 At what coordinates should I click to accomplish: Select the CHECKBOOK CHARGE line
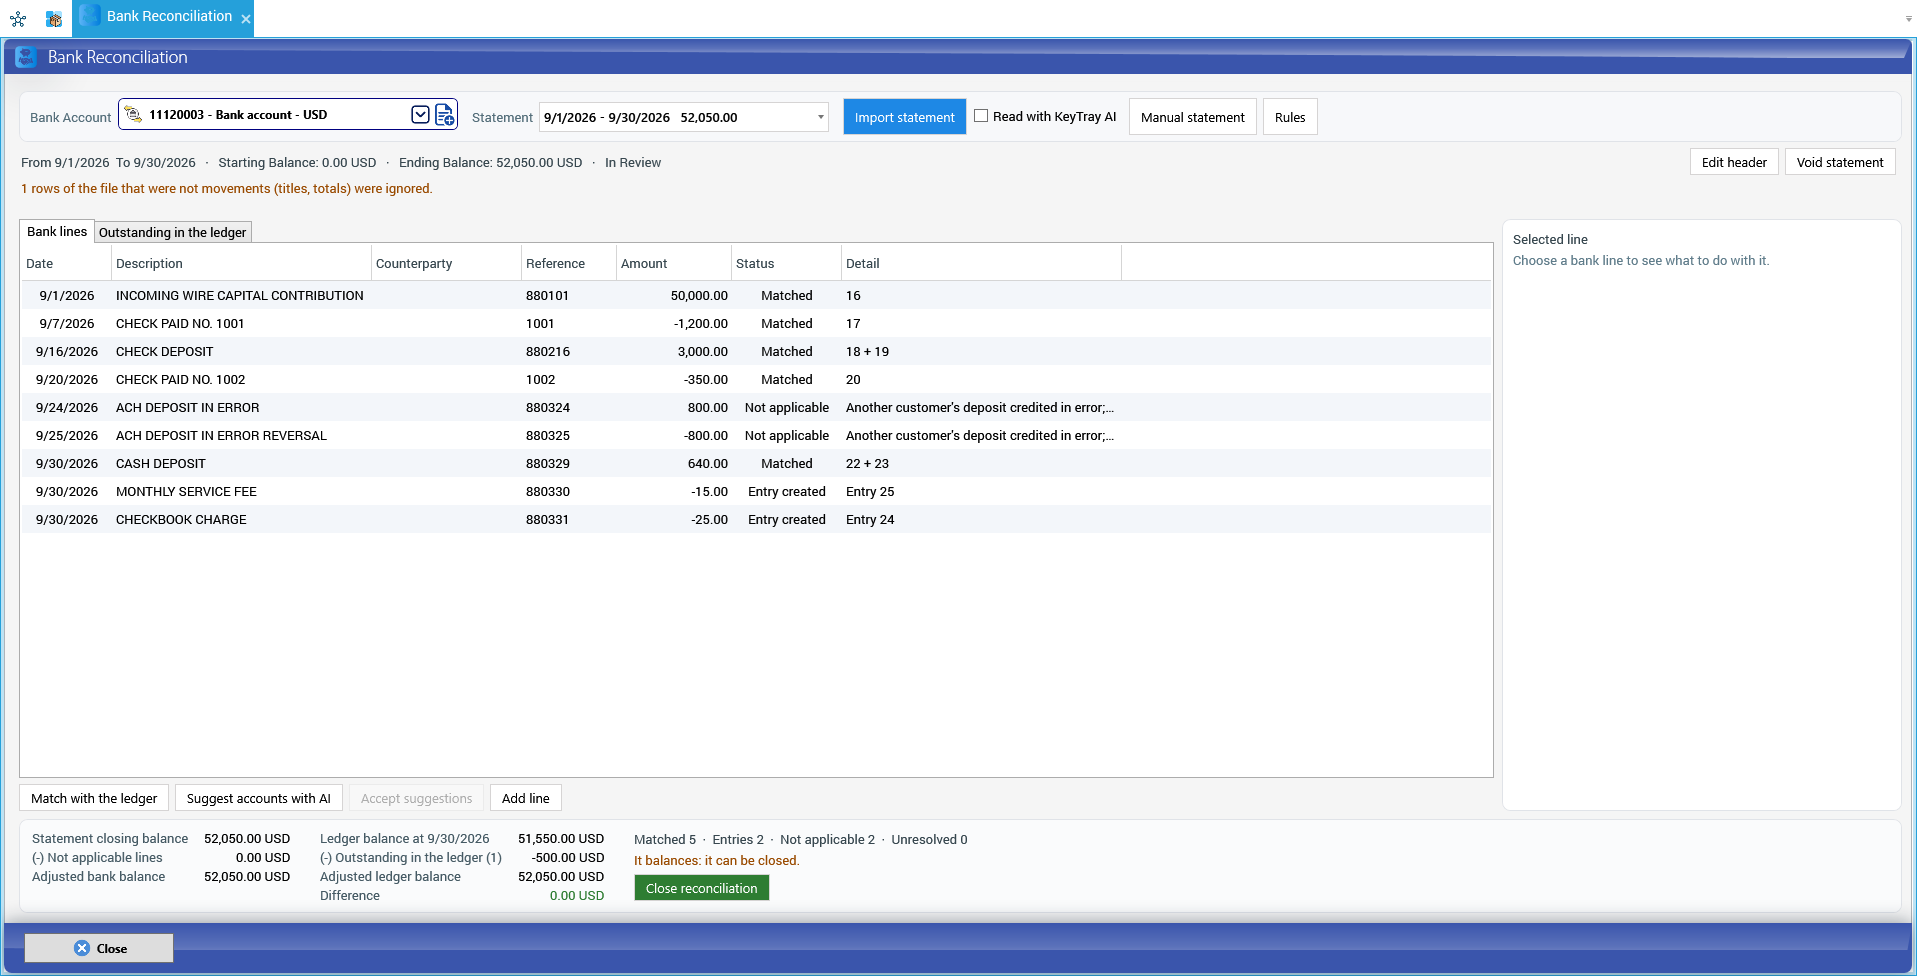[756, 519]
